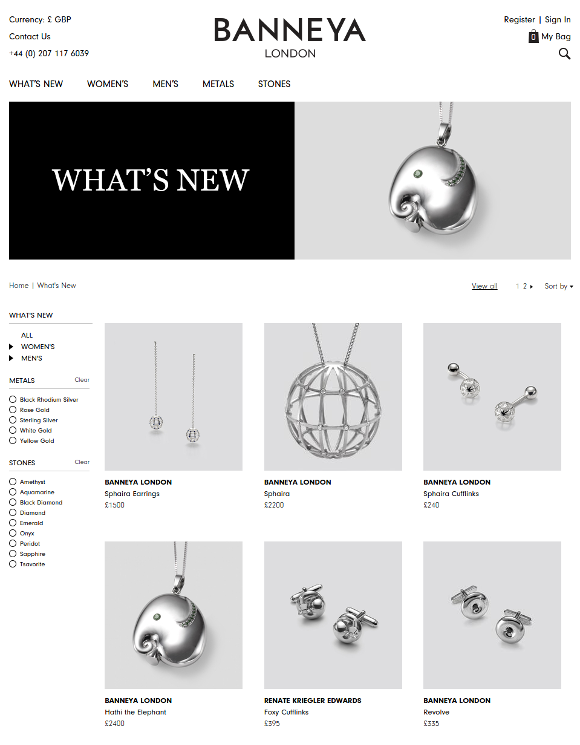The height and width of the screenshot is (745, 580).
Task: Open the Sort by dropdown
Action: point(559,286)
